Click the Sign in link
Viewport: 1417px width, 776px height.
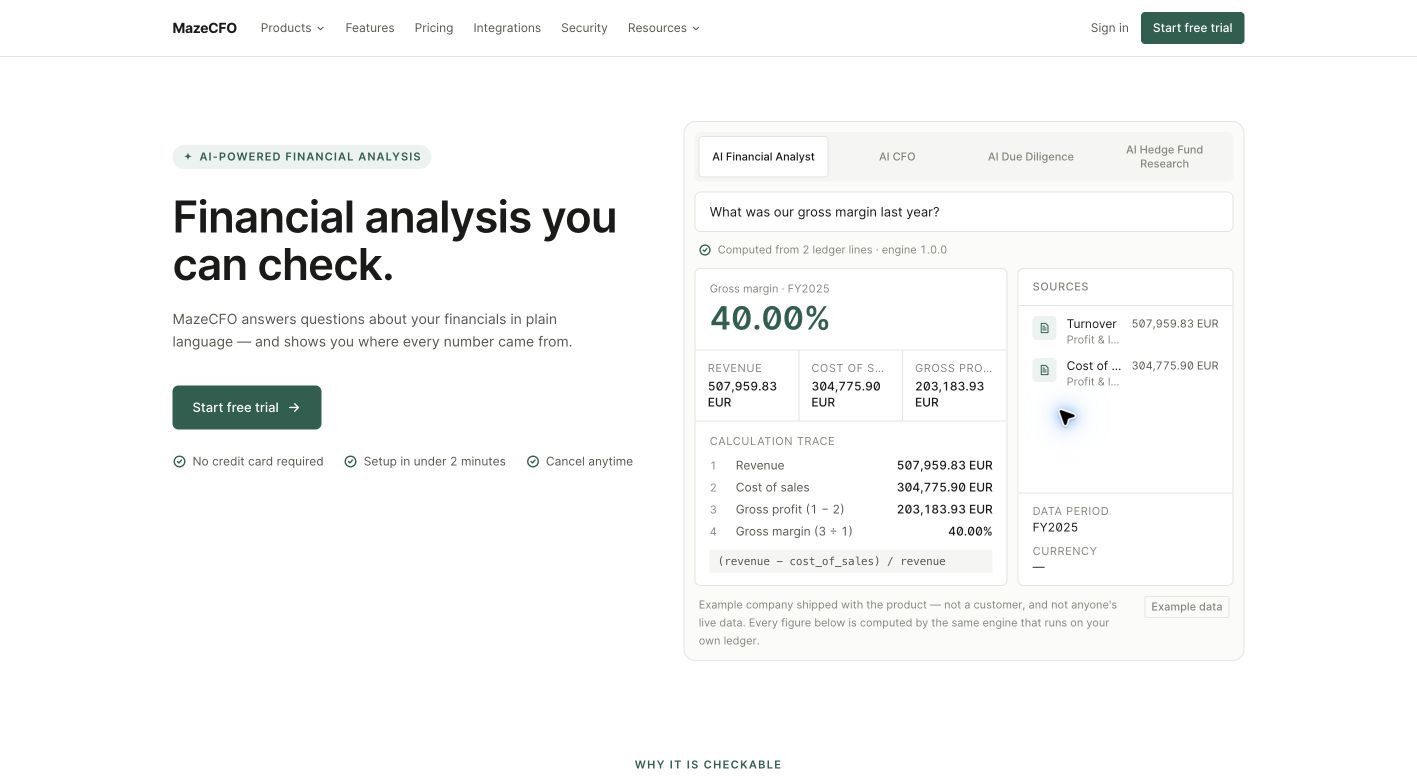(x=1109, y=28)
